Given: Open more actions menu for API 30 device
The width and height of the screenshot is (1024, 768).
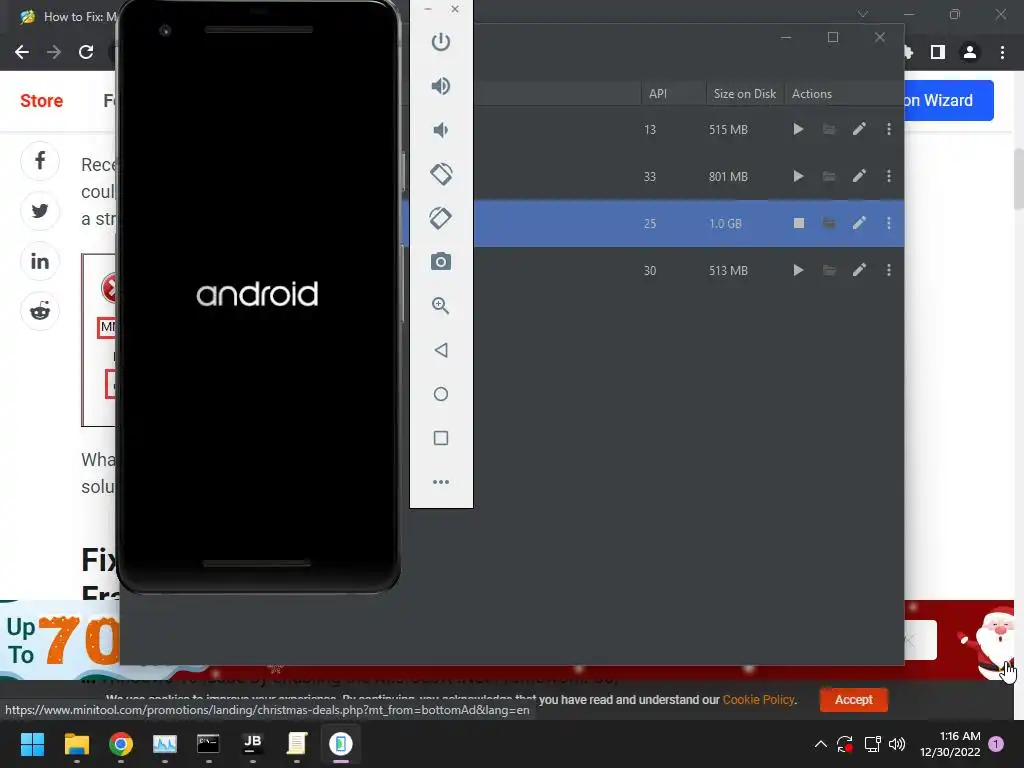Looking at the screenshot, I should coord(889,270).
